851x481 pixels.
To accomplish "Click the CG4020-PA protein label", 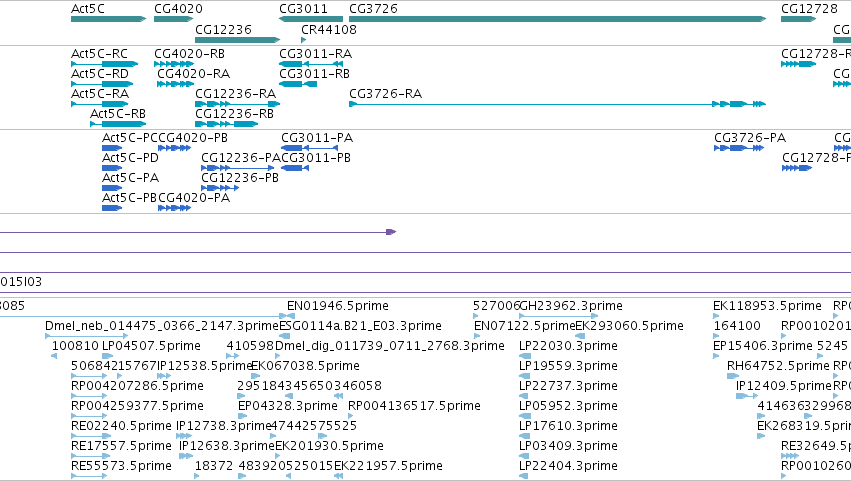I will click(194, 198).
